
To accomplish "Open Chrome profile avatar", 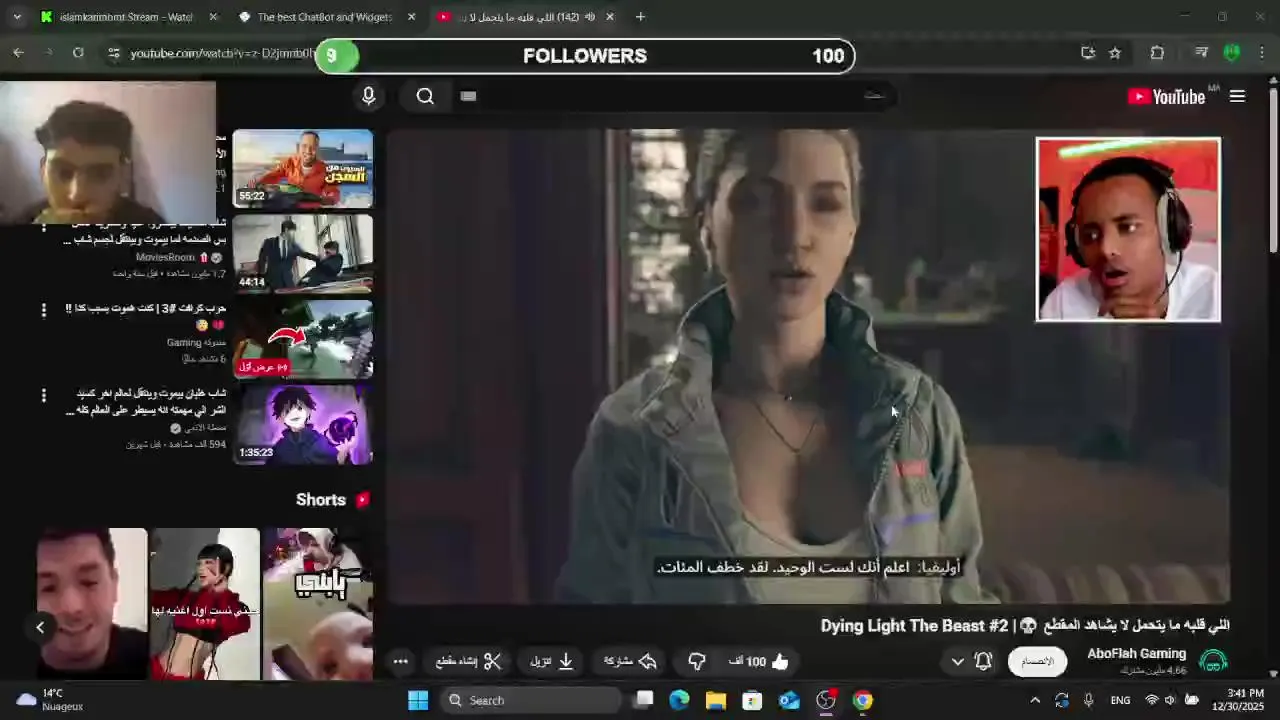I will 1232,53.
